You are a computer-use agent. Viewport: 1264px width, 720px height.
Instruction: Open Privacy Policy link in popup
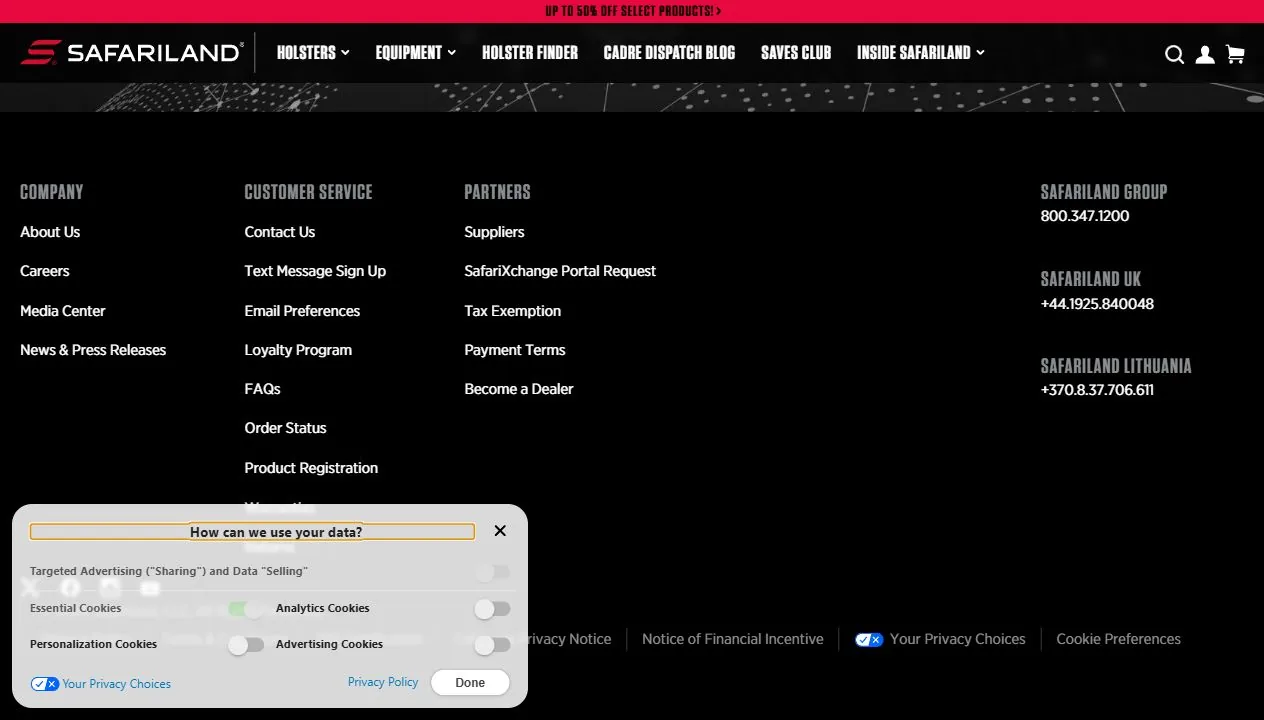pyautogui.click(x=383, y=682)
